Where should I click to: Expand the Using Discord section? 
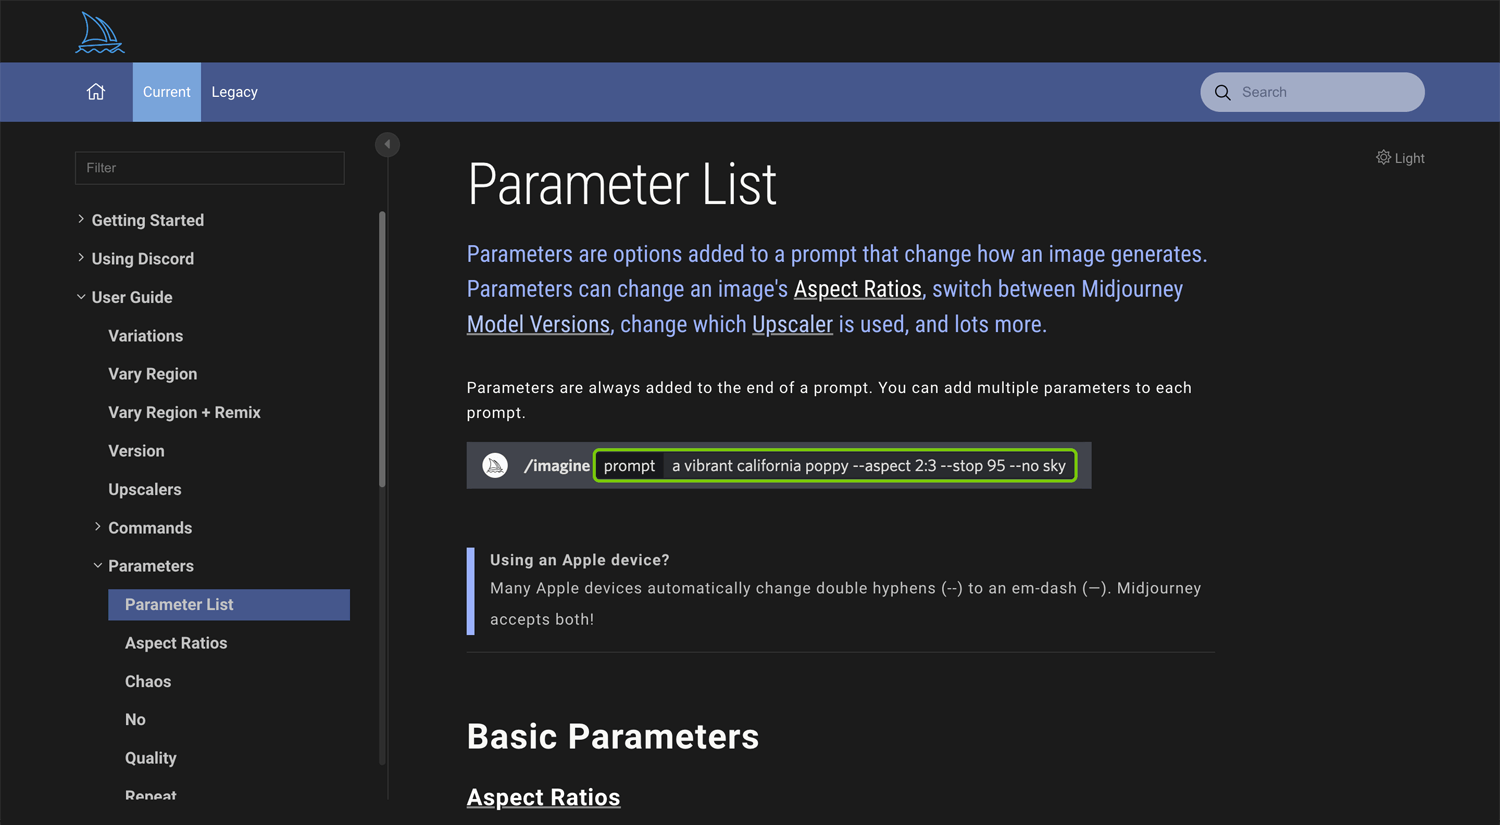[x=81, y=258]
